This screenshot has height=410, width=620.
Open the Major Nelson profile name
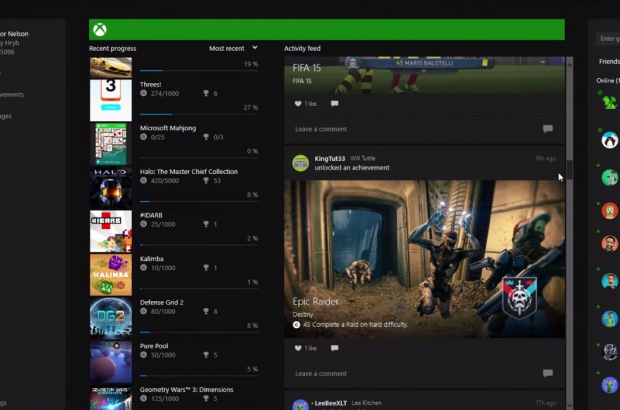coord(14,34)
